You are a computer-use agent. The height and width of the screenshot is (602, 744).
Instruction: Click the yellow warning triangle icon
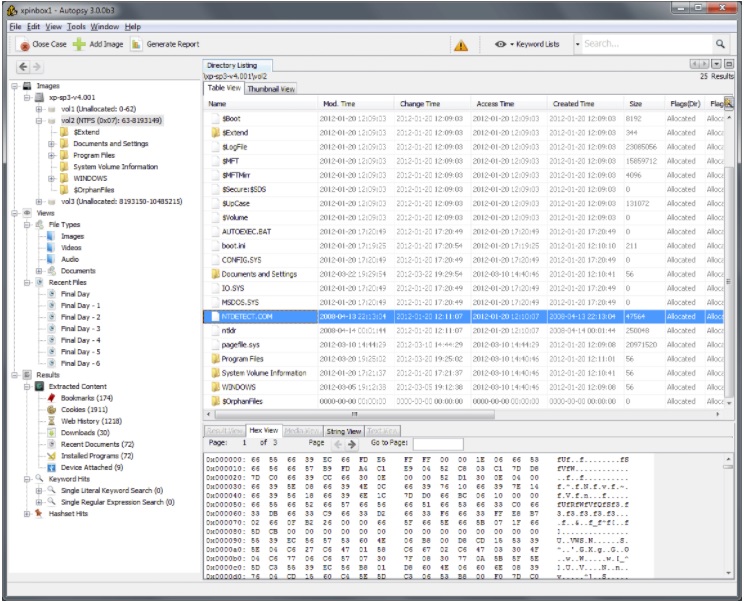coord(460,45)
